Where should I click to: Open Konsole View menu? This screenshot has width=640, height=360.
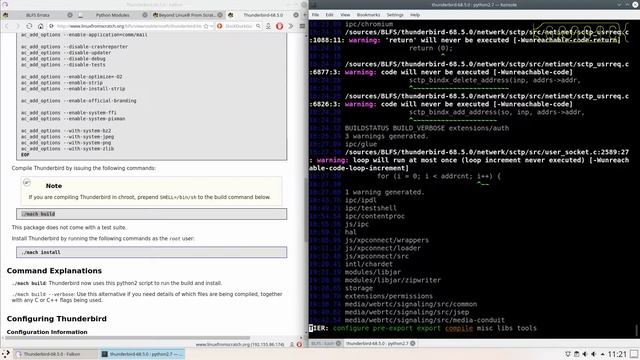click(x=345, y=15)
